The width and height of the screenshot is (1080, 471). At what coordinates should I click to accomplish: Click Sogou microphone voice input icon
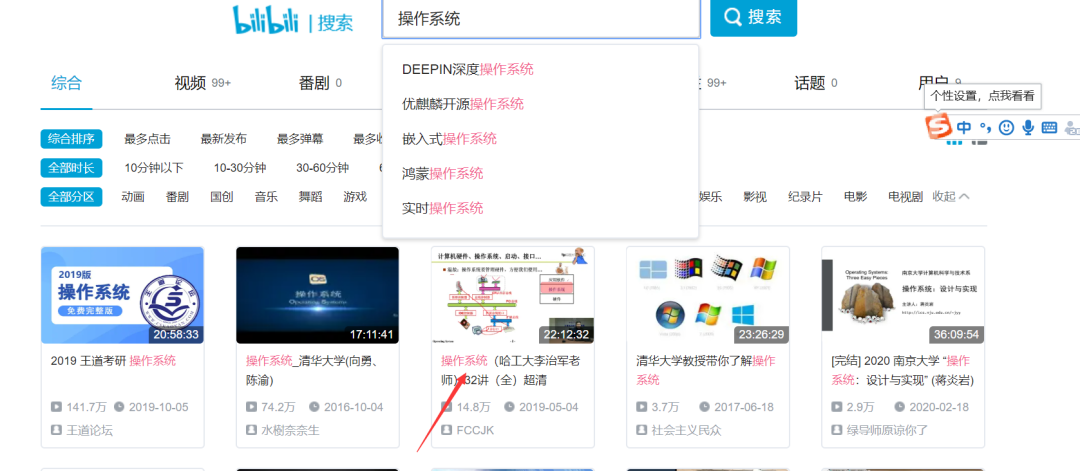point(1028,127)
